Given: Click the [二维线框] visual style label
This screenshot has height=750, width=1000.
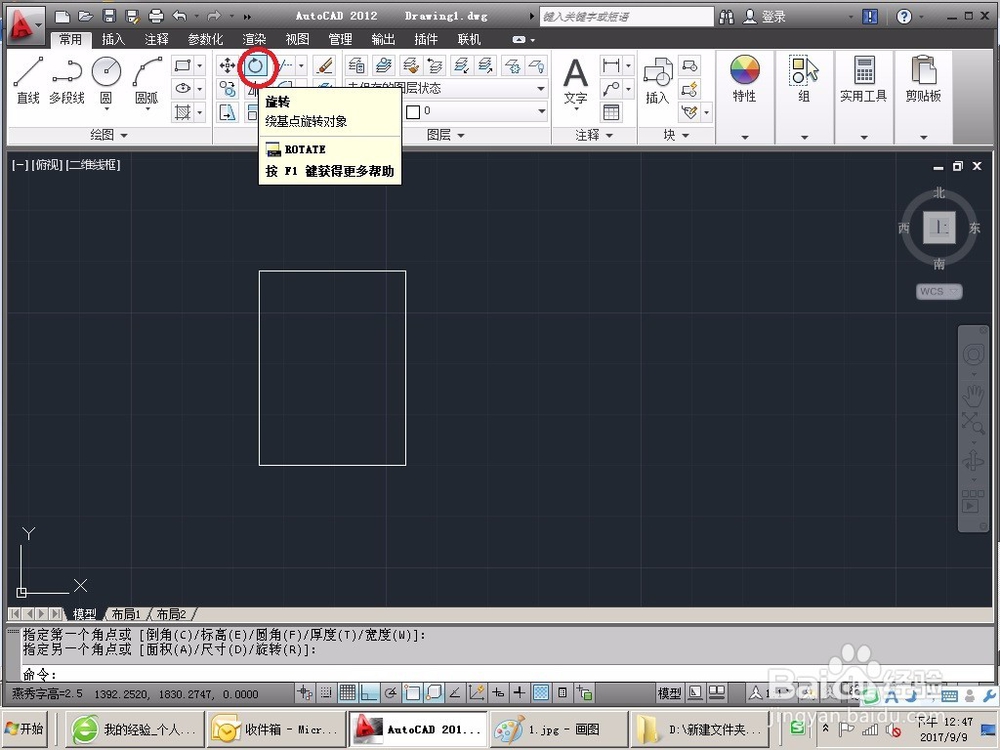Looking at the screenshot, I should coord(93,165).
